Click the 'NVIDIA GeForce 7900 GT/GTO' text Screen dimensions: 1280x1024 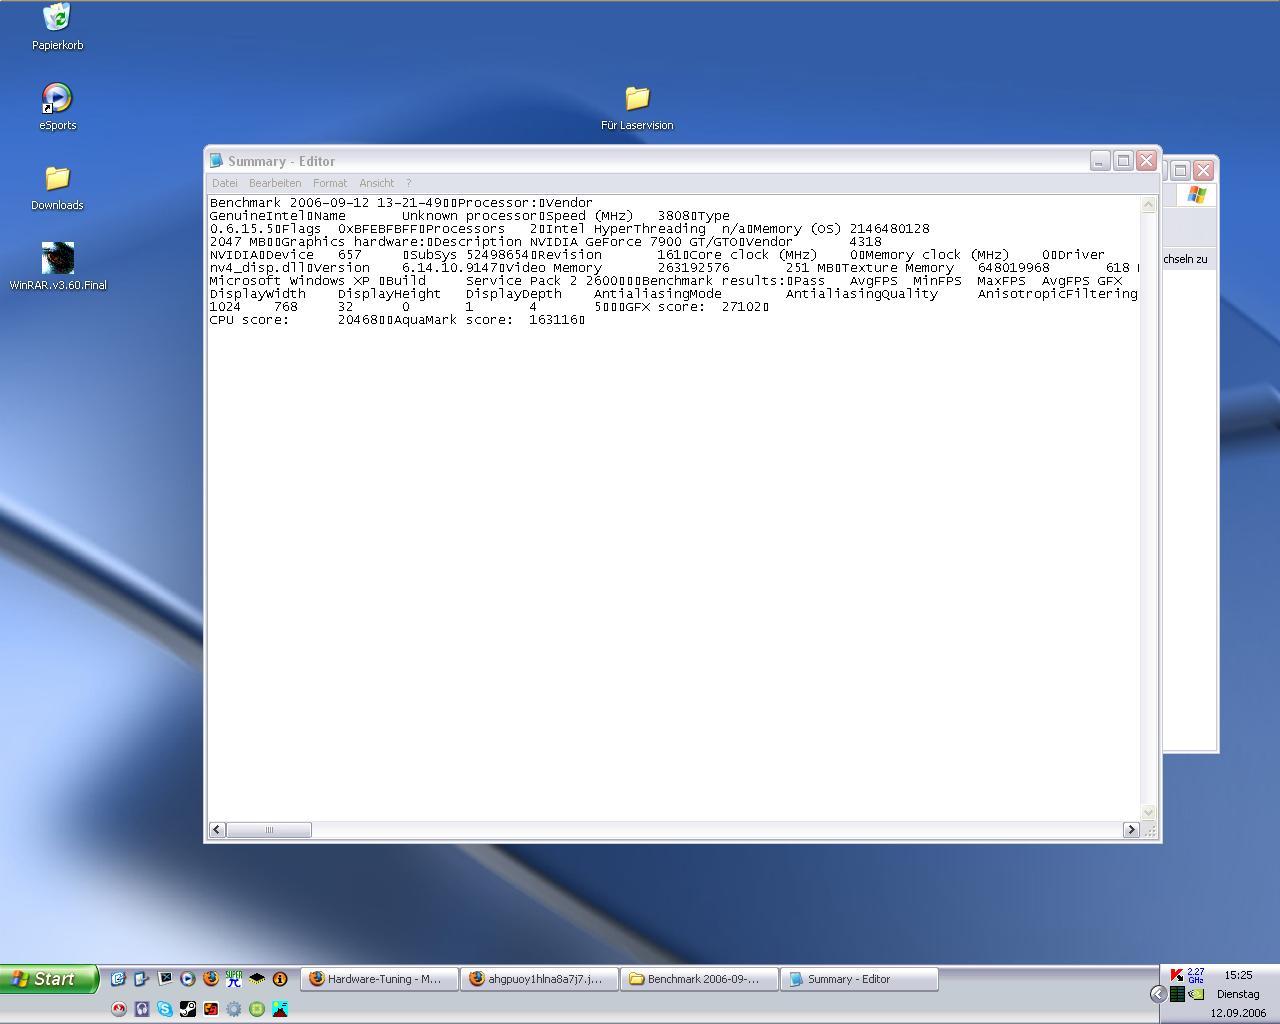tap(634, 242)
